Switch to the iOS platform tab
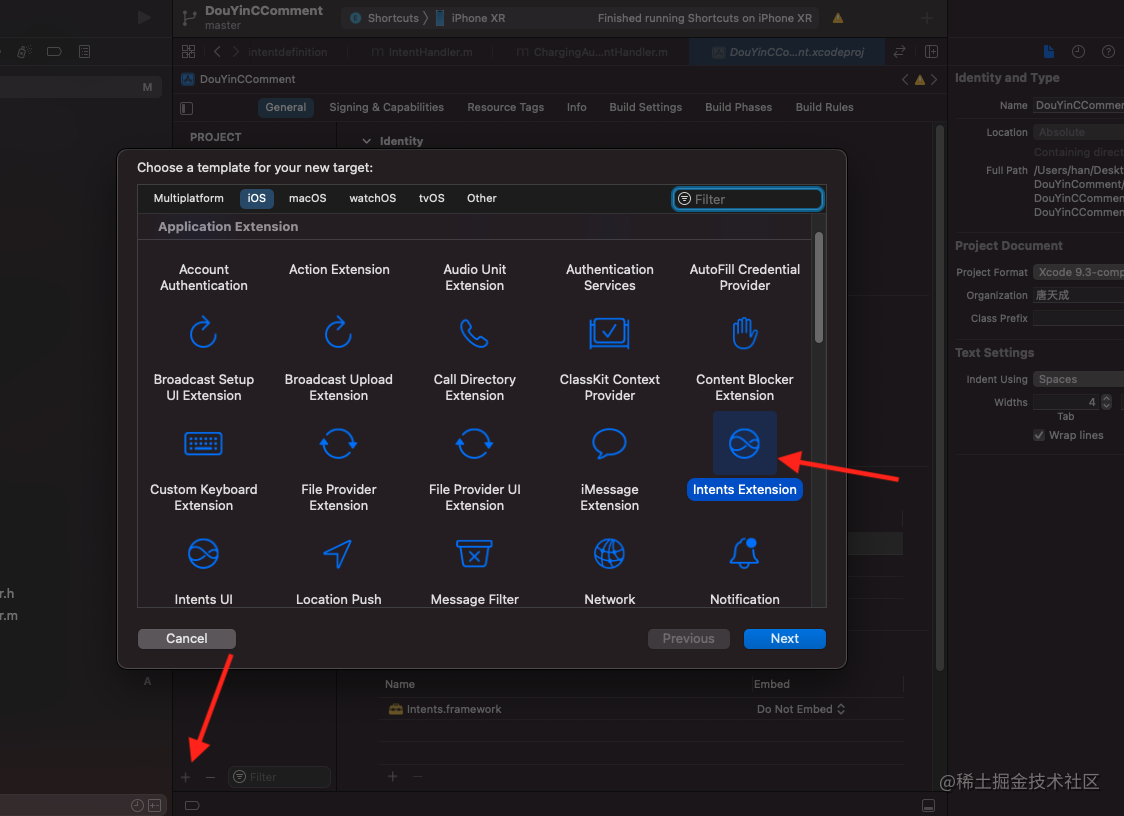Image resolution: width=1124 pixels, height=816 pixels. (257, 198)
